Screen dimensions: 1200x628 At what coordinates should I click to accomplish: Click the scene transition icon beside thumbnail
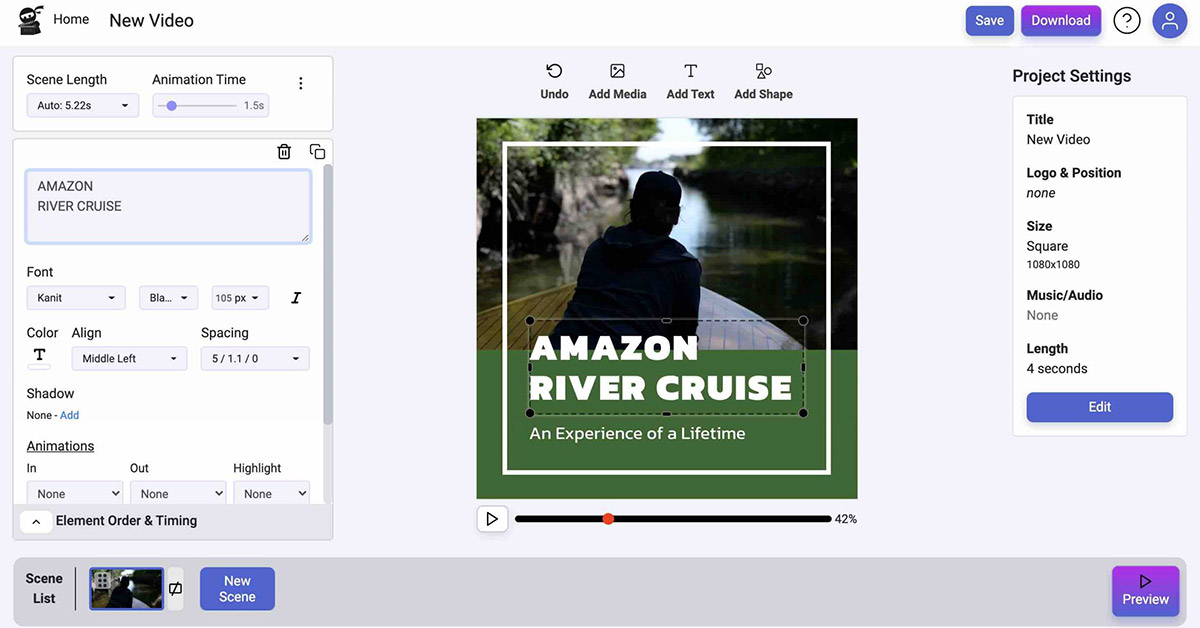coord(176,589)
